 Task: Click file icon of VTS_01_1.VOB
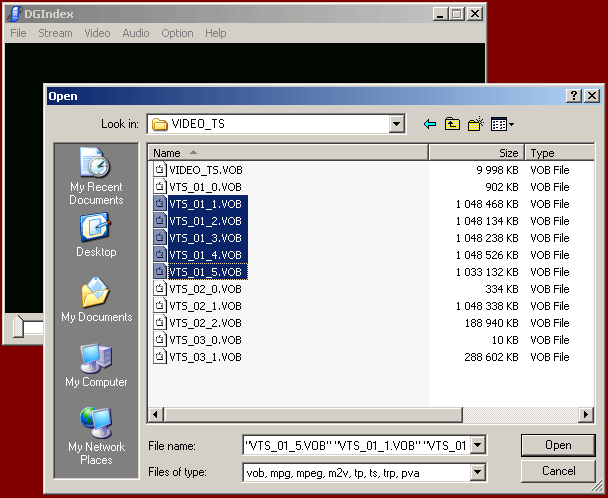[x=159, y=204]
